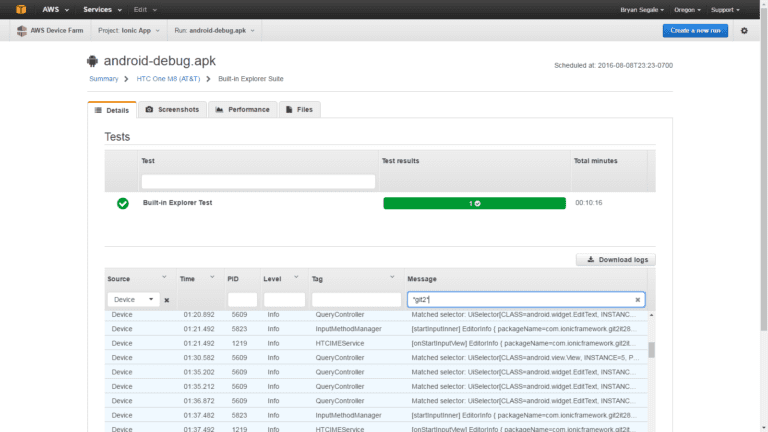Image resolution: width=768 pixels, height=432 pixels.
Task: Click the Test results column header
Action: point(400,161)
